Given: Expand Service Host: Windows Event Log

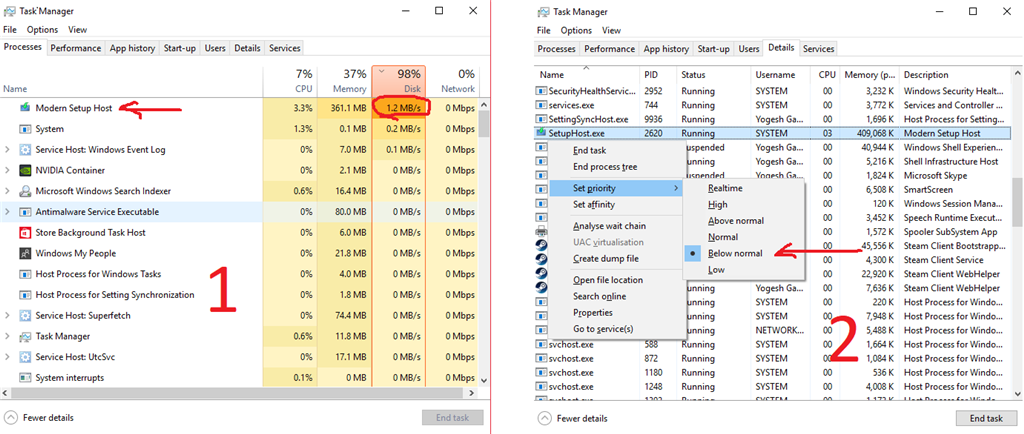Looking at the screenshot, I should (8, 149).
